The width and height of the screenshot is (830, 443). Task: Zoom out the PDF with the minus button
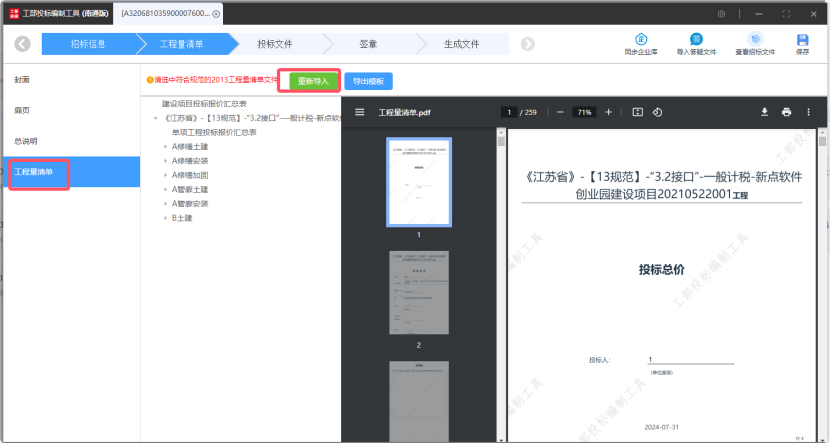560,112
